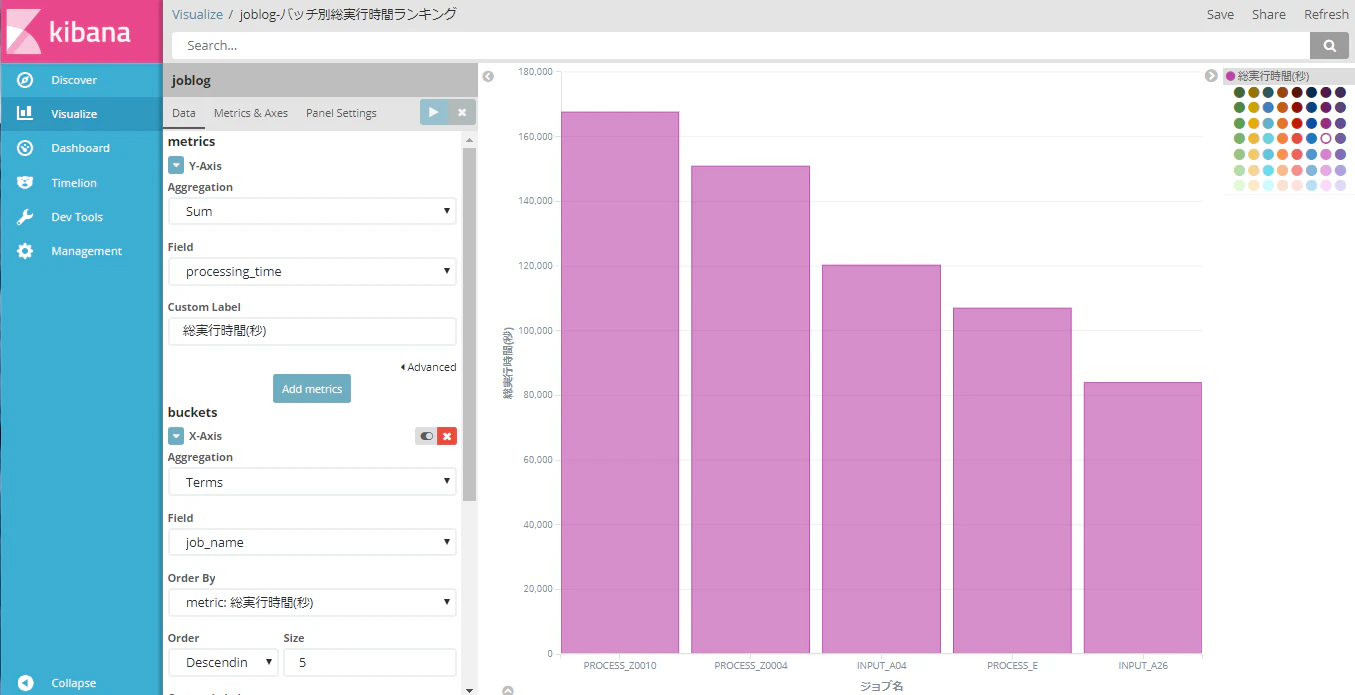Open the spy panel arrow below chart
Screen dimensions: 1355x695
tap(508, 690)
